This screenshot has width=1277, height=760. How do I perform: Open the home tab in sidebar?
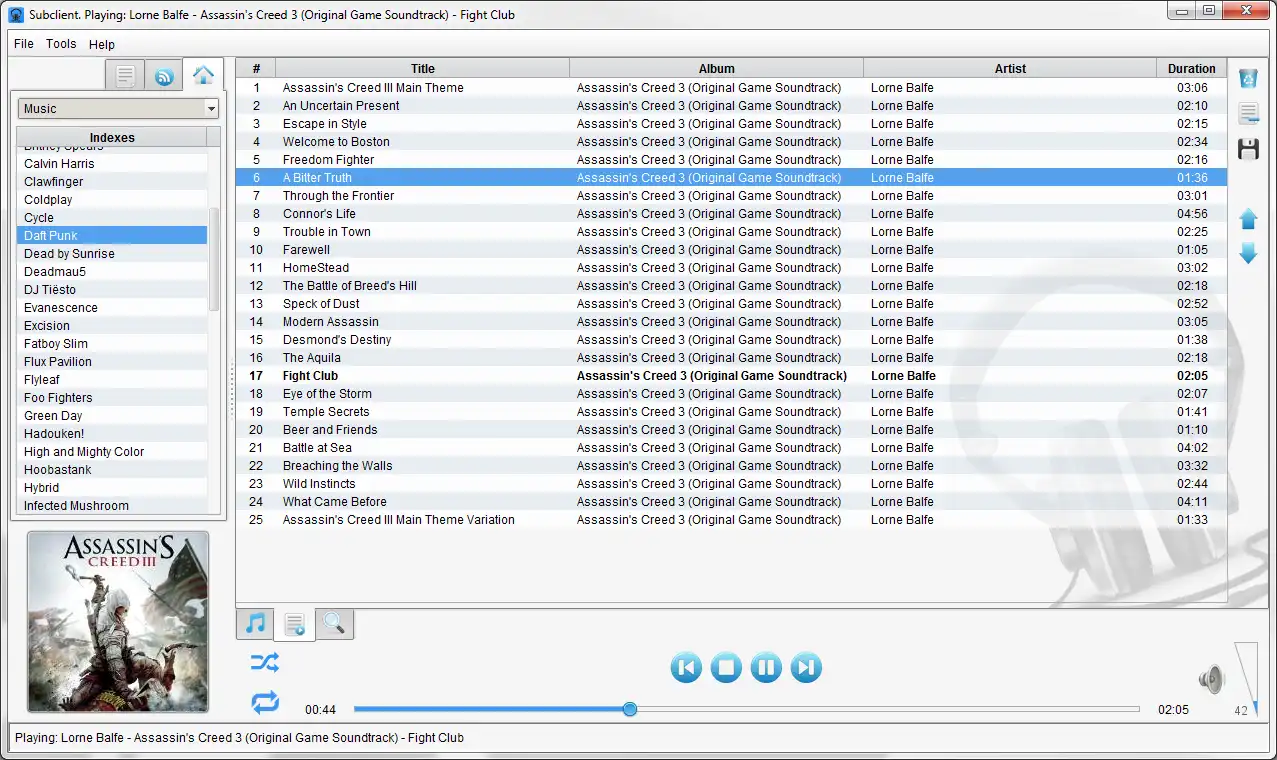[203, 75]
